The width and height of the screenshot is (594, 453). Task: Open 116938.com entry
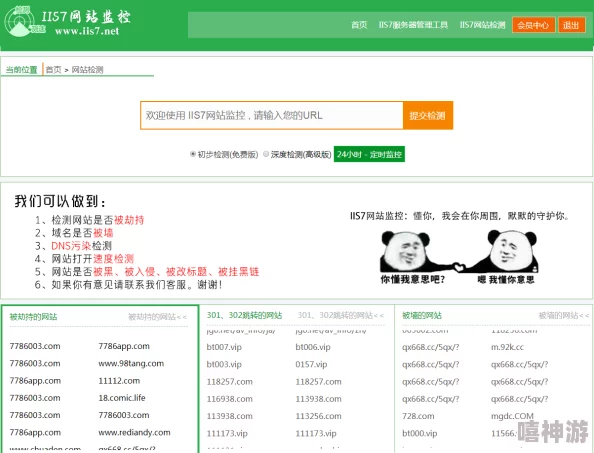[x=230, y=399]
